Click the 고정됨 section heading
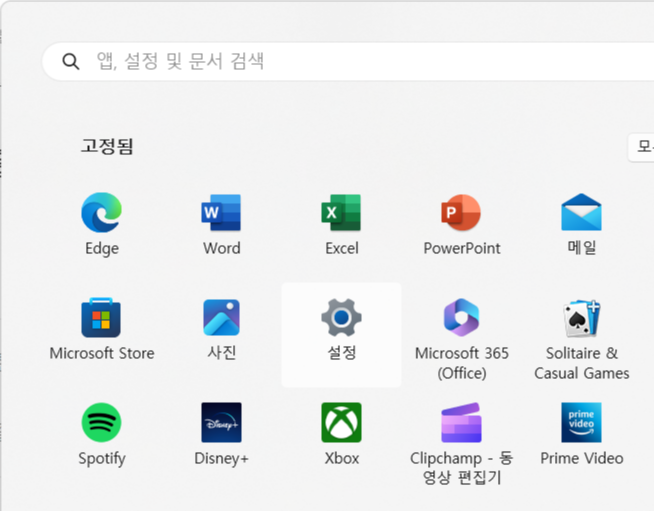The width and height of the screenshot is (654, 511). [107, 146]
